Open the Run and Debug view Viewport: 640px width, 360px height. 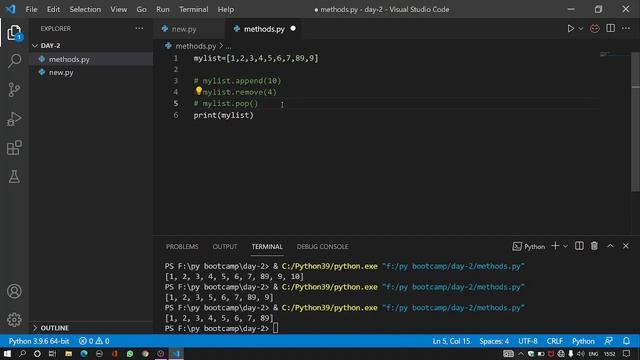tap(14, 119)
